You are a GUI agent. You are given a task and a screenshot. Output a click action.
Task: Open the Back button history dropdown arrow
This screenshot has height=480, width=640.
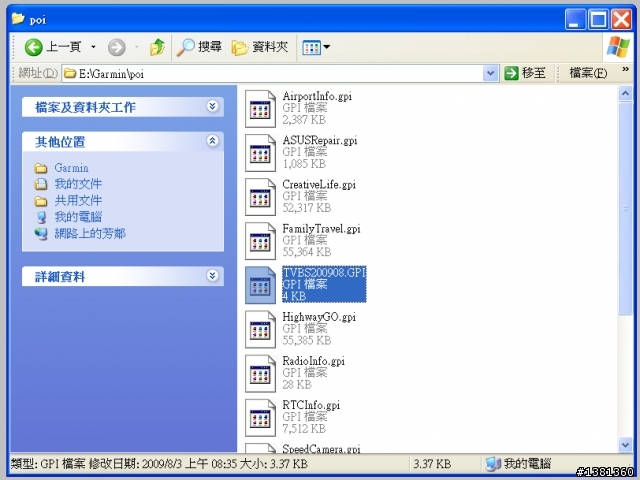(93, 47)
